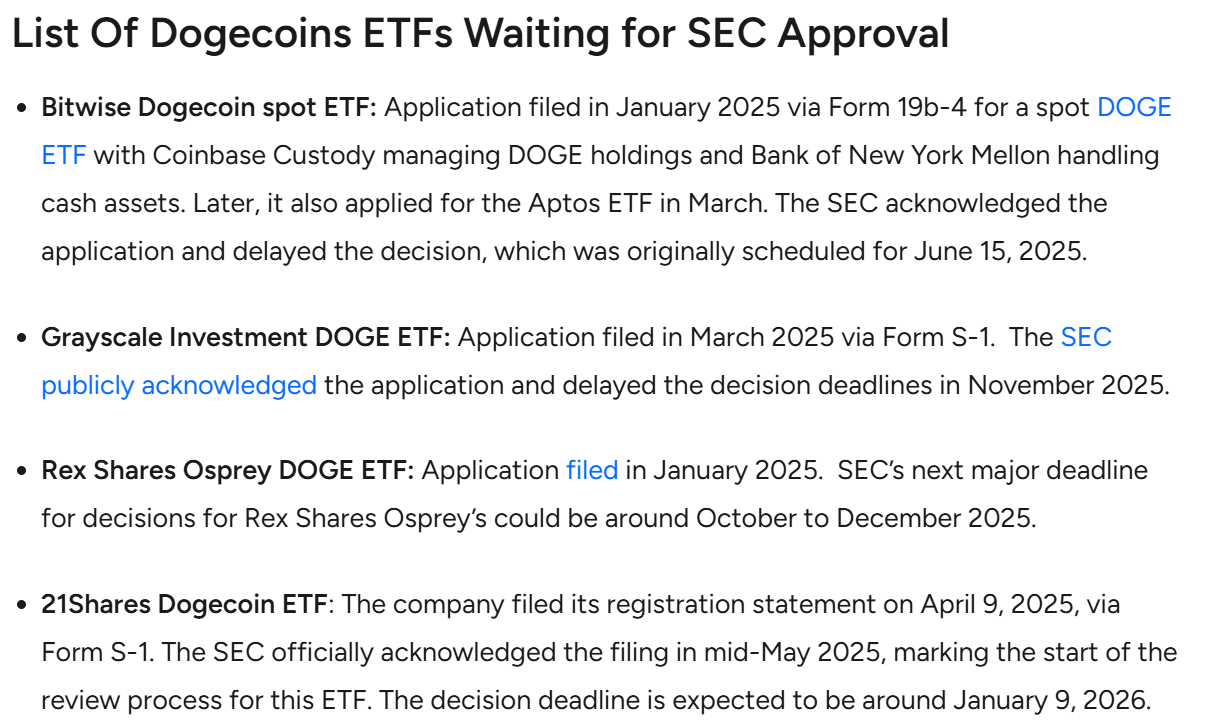This screenshot has width=1231, height=724.
Task: Click the "June 15, 2025" date text
Action: click(x=996, y=251)
